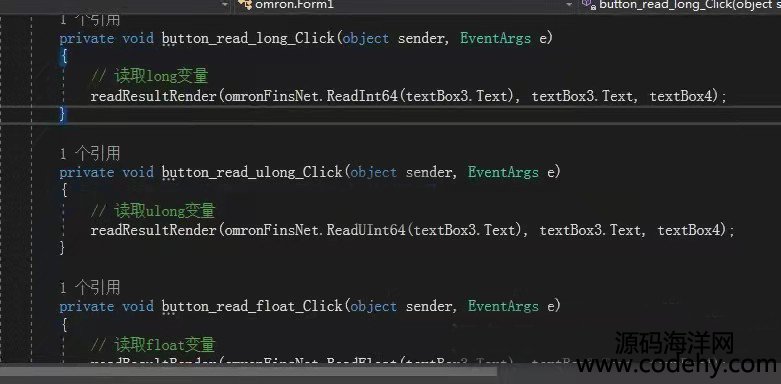Place cursor on button_read_float_Click method name
781x384 pixels.
pos(252,306)
